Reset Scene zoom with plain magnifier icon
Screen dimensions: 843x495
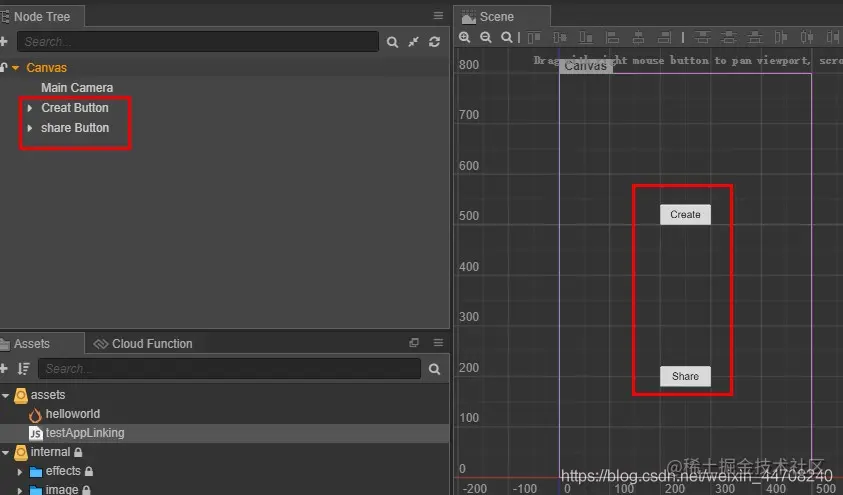[x=506, y=37]
